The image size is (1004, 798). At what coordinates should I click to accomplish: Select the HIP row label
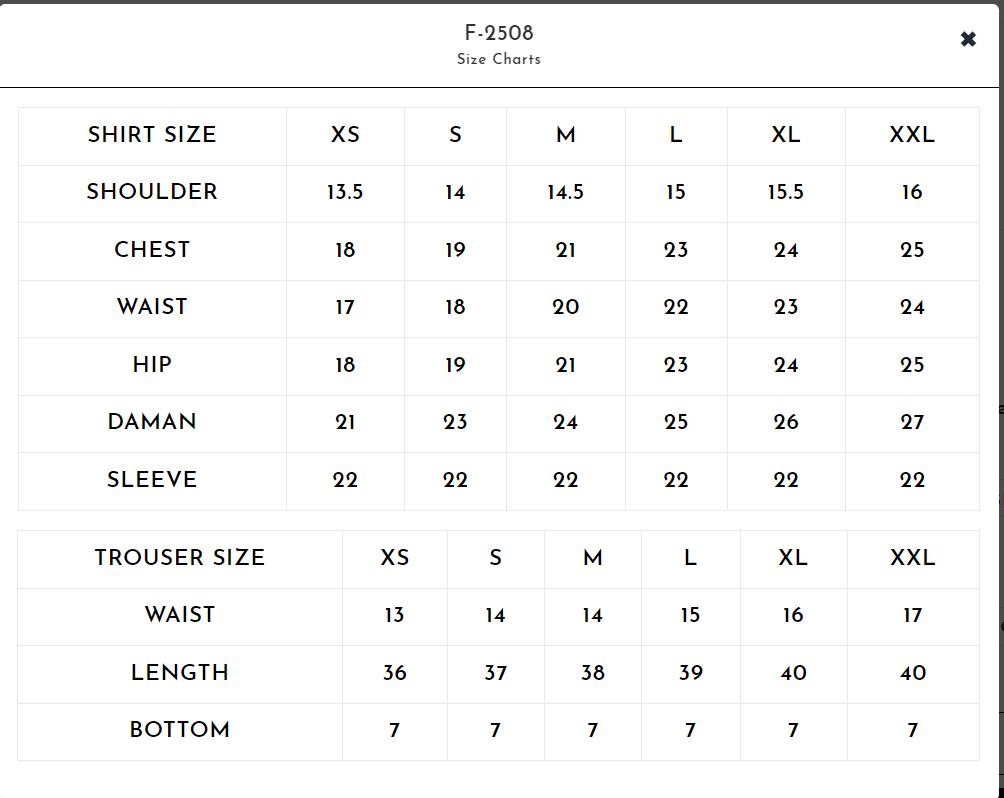(x=152, y=365)
